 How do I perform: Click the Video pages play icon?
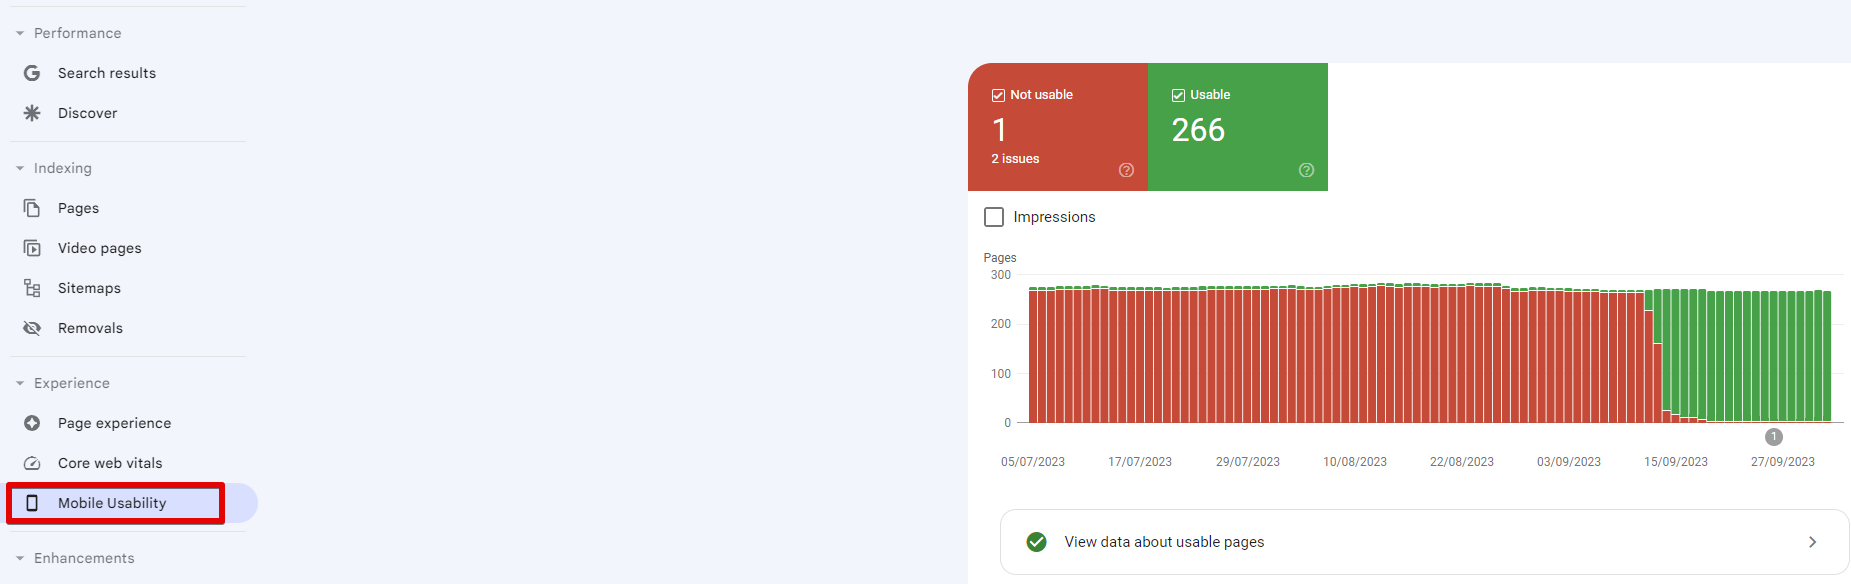tap(32, 248)
